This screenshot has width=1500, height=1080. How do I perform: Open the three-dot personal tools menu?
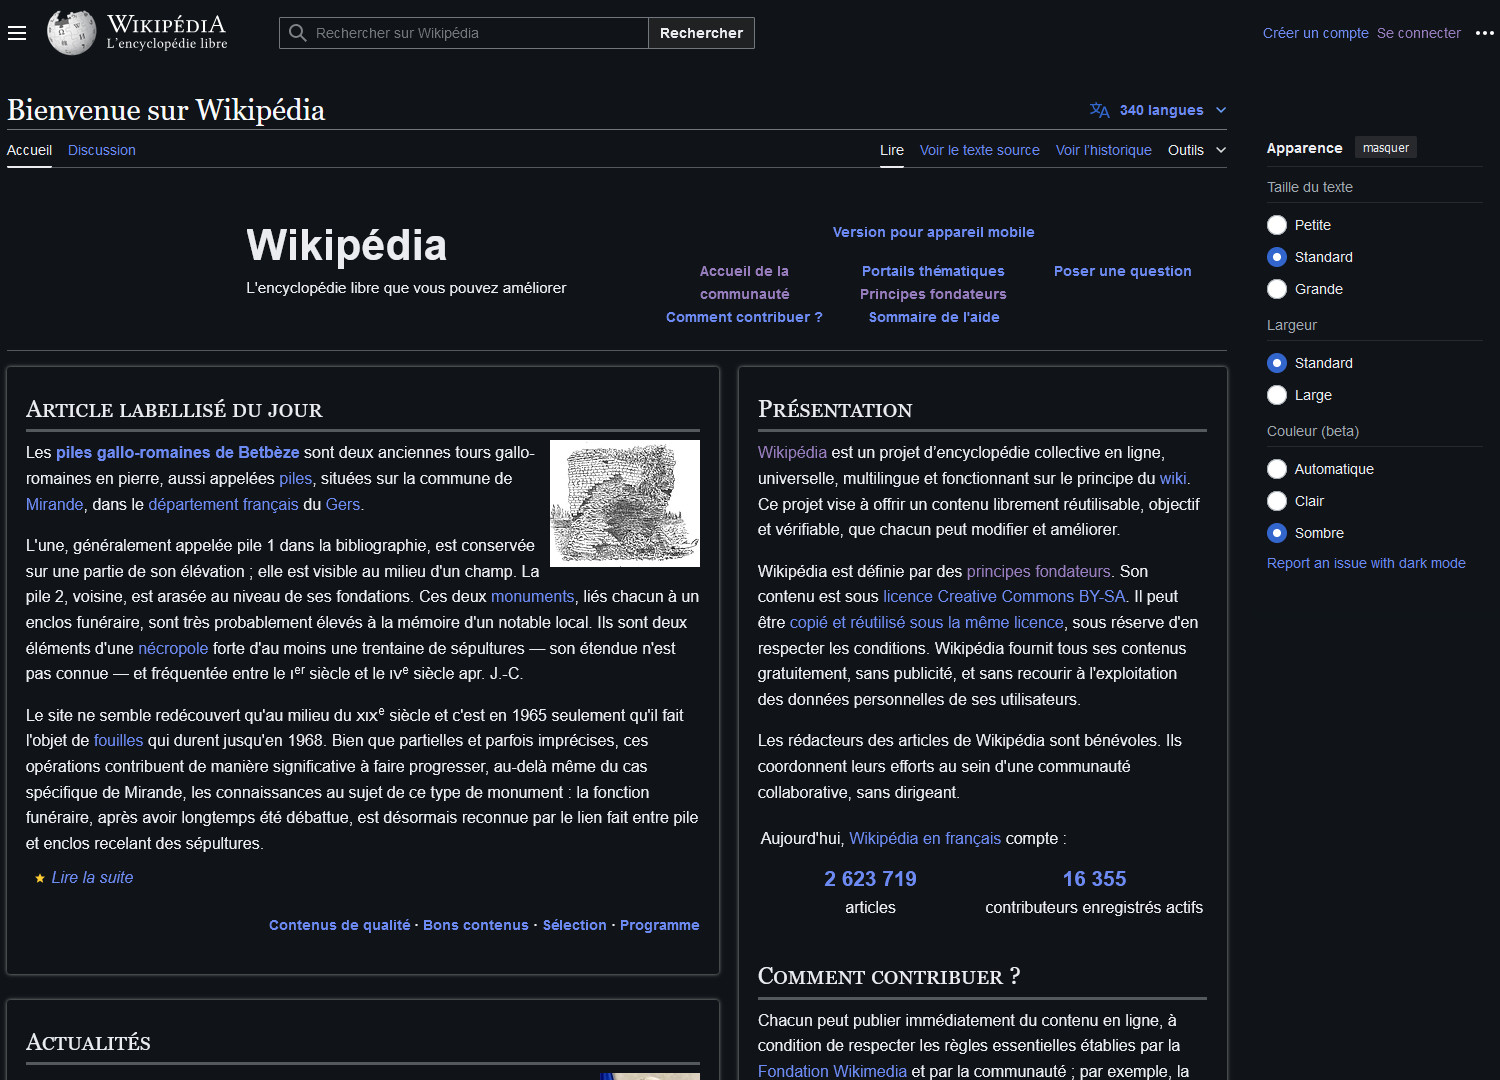pyautogui.click(x=1485, y=33)
